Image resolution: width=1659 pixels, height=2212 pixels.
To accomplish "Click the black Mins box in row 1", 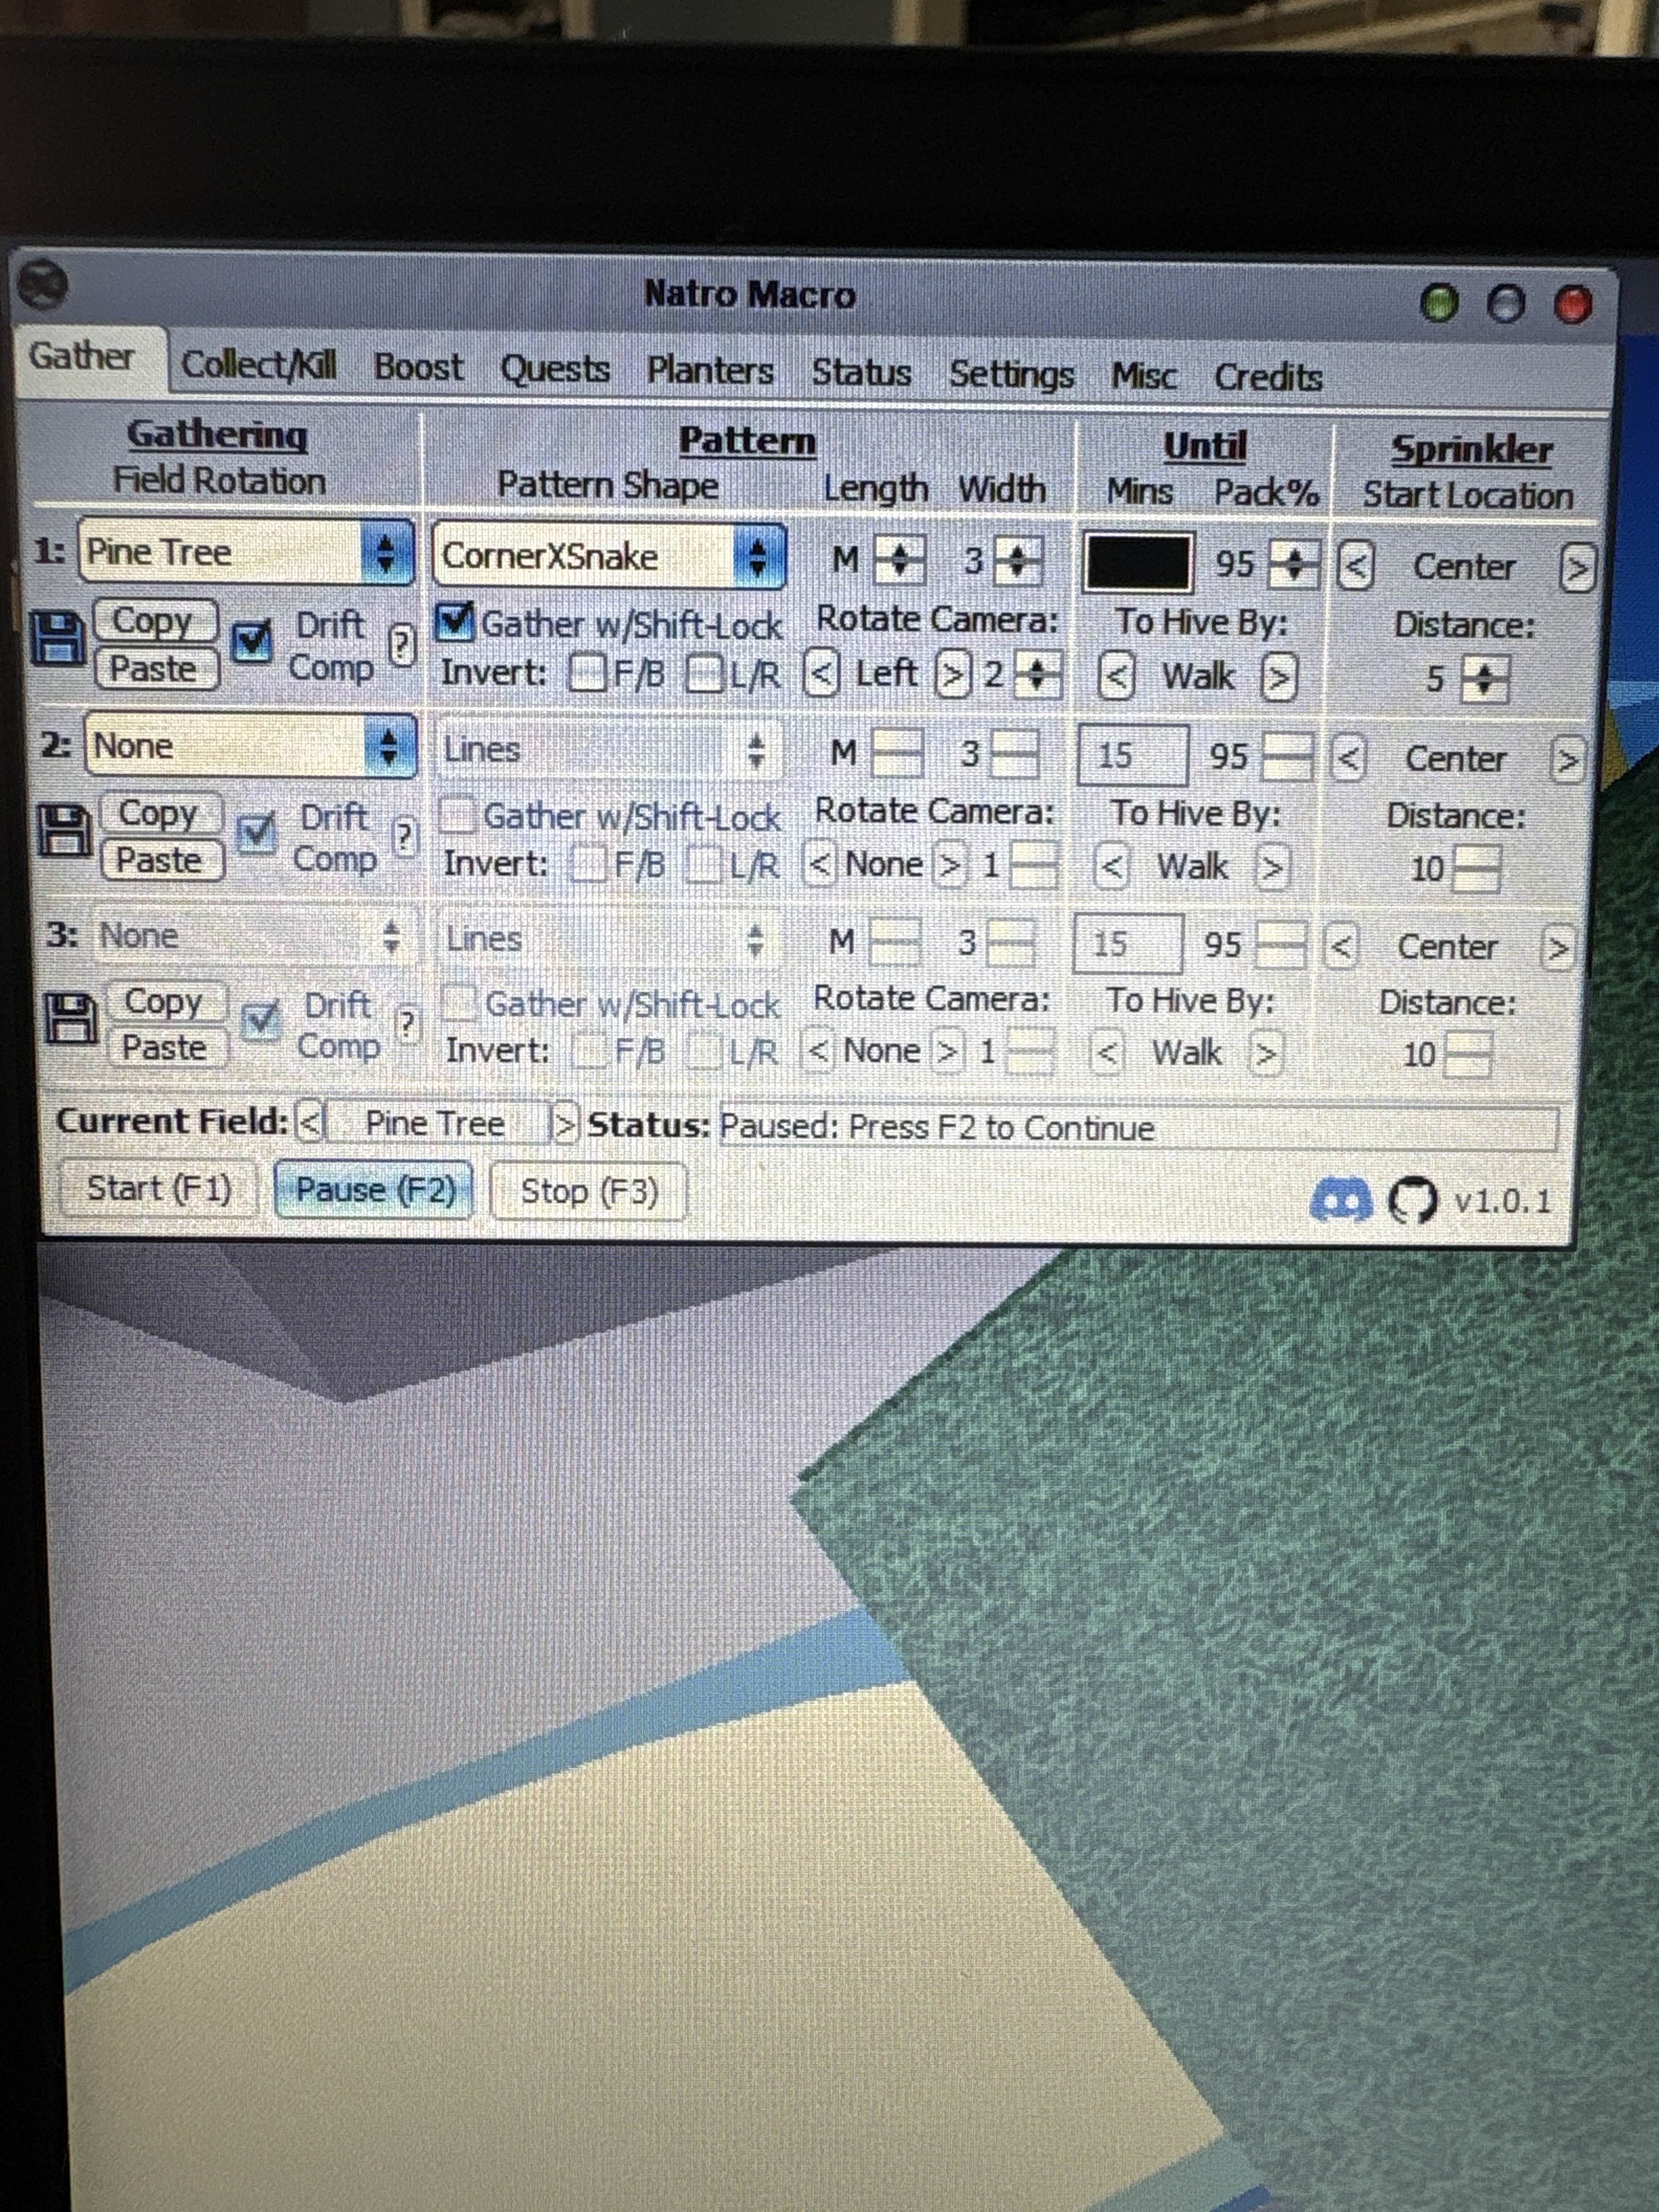I will tap(1138, 563).
